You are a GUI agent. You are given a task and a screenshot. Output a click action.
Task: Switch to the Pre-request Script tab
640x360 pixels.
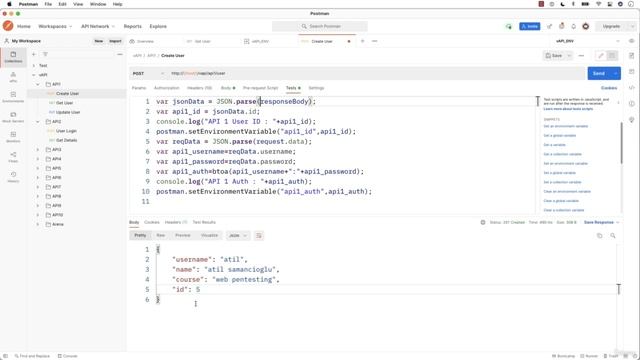[x=260, y=88]
